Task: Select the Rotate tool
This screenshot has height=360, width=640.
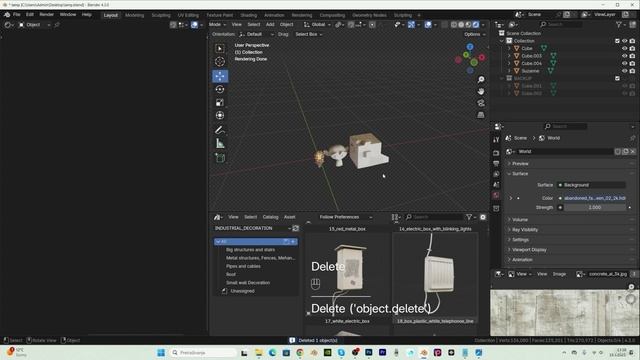Action: point(220,89)
